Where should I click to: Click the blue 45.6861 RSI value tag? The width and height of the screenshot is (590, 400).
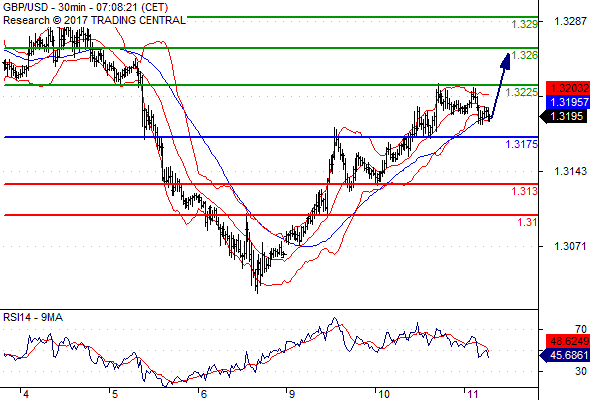(564, 355)
